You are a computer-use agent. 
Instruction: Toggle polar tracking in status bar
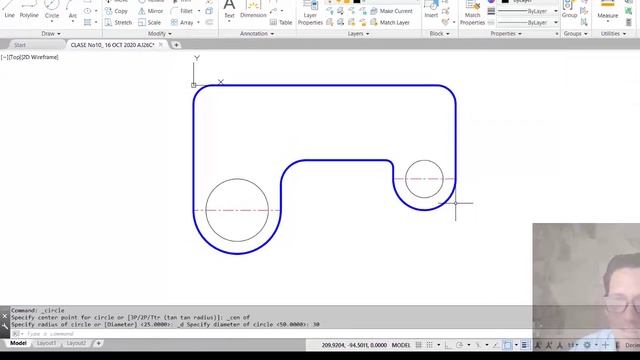pyautogui.click(x=459, y=345)
